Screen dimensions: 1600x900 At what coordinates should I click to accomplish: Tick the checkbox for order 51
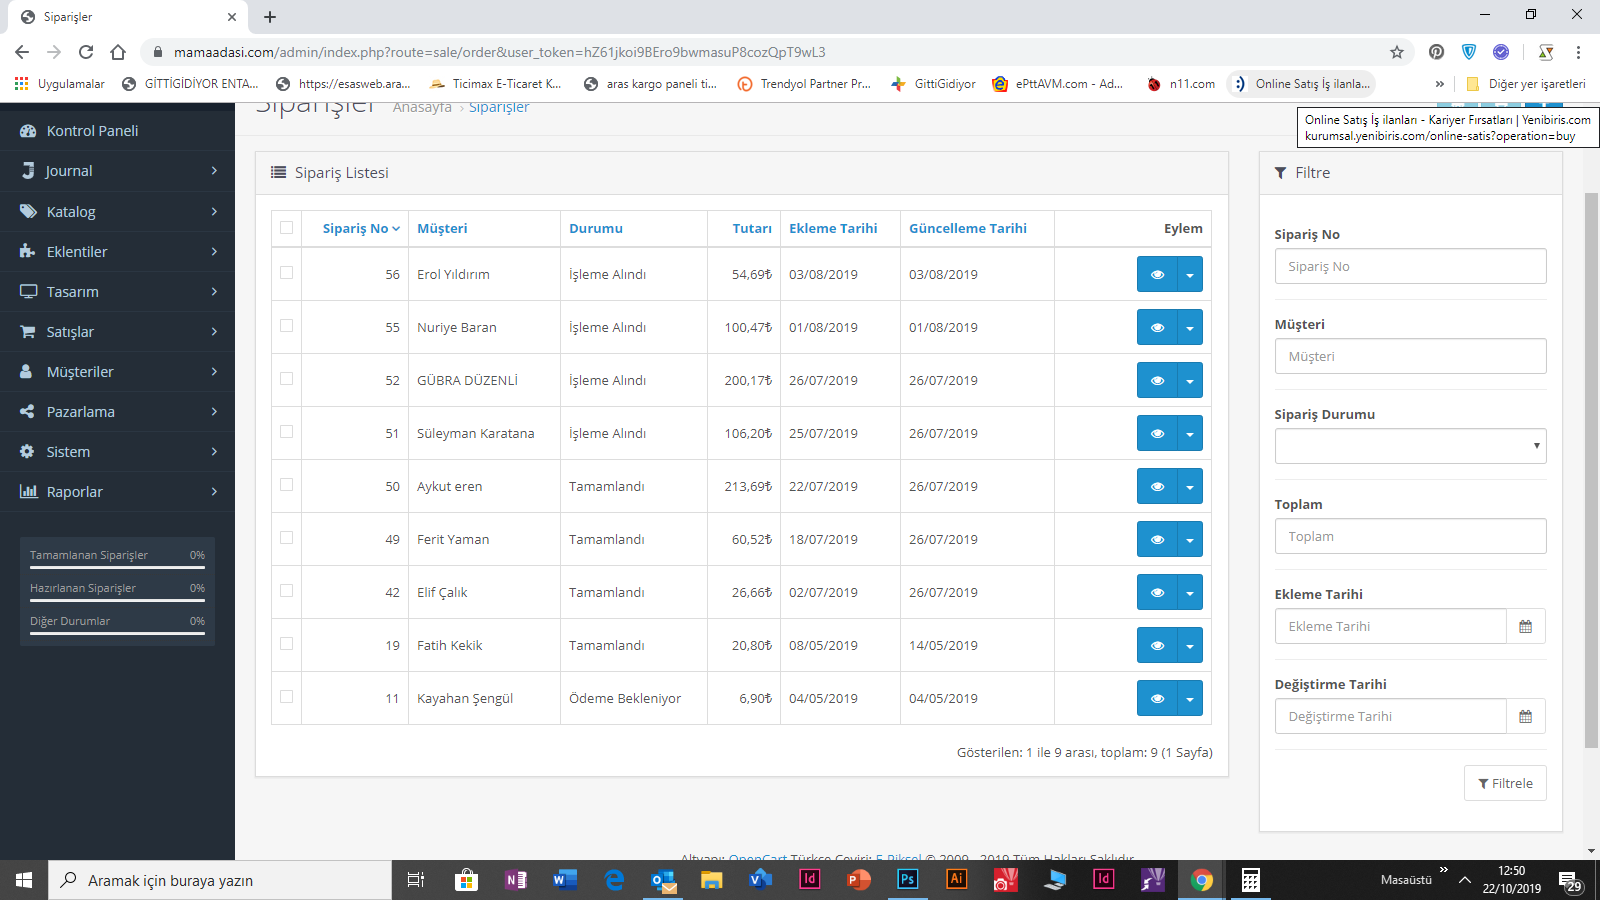(x=287, y=432)
